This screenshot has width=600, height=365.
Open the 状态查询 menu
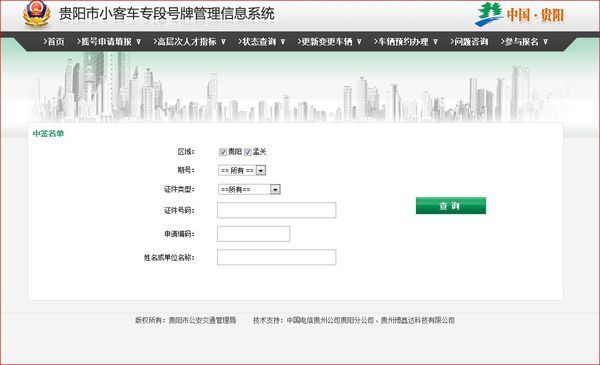pos(261,42)
